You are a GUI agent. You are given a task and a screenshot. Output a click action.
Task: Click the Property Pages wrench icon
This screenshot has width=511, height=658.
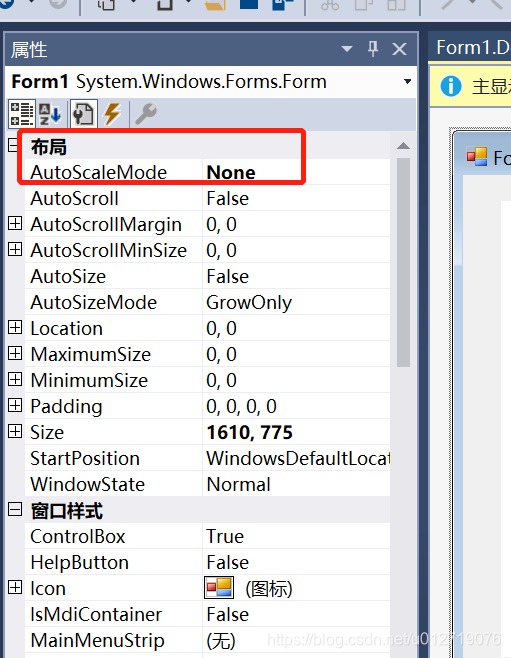pyautogui.click(x=146, y=114)
